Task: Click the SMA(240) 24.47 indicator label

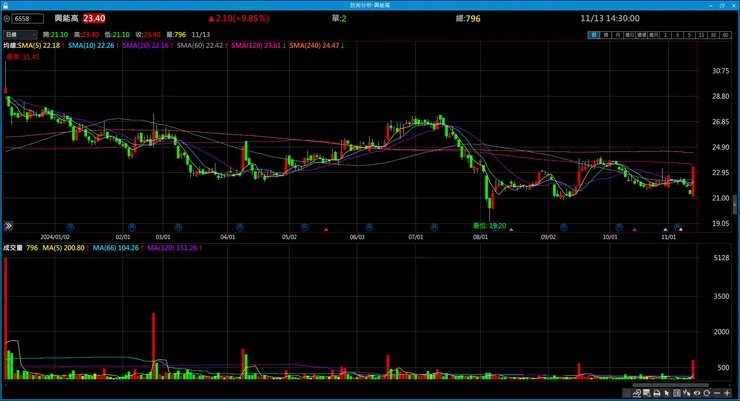Action: coord(314,45)
